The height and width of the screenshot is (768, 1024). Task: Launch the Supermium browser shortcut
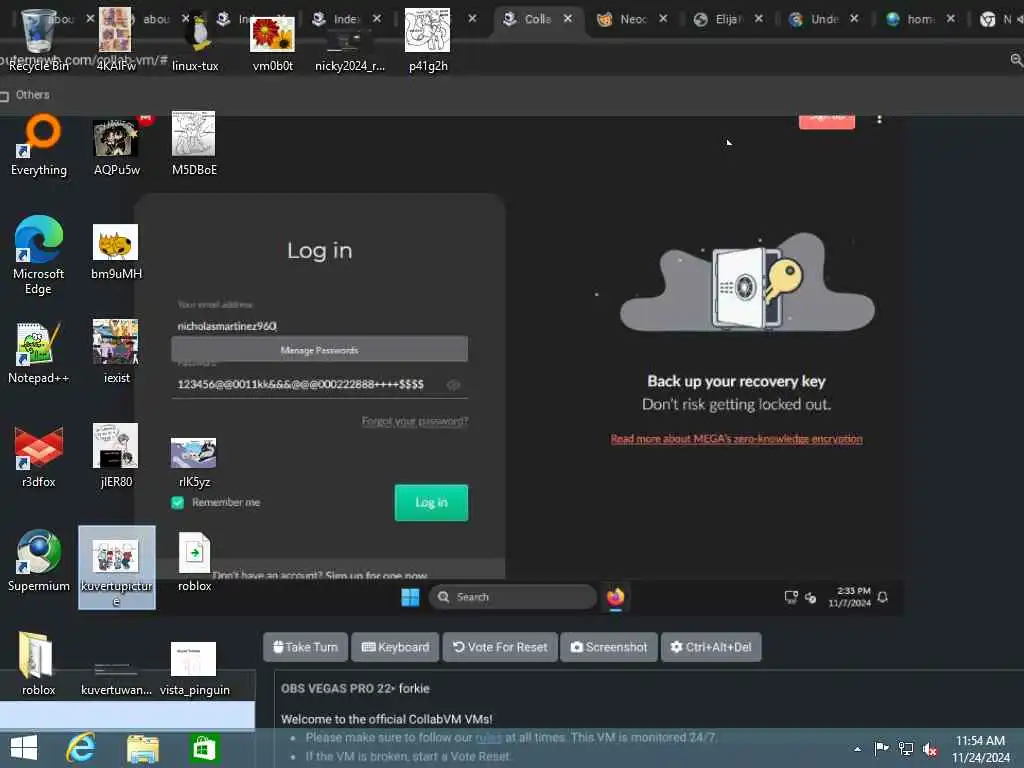39,560
